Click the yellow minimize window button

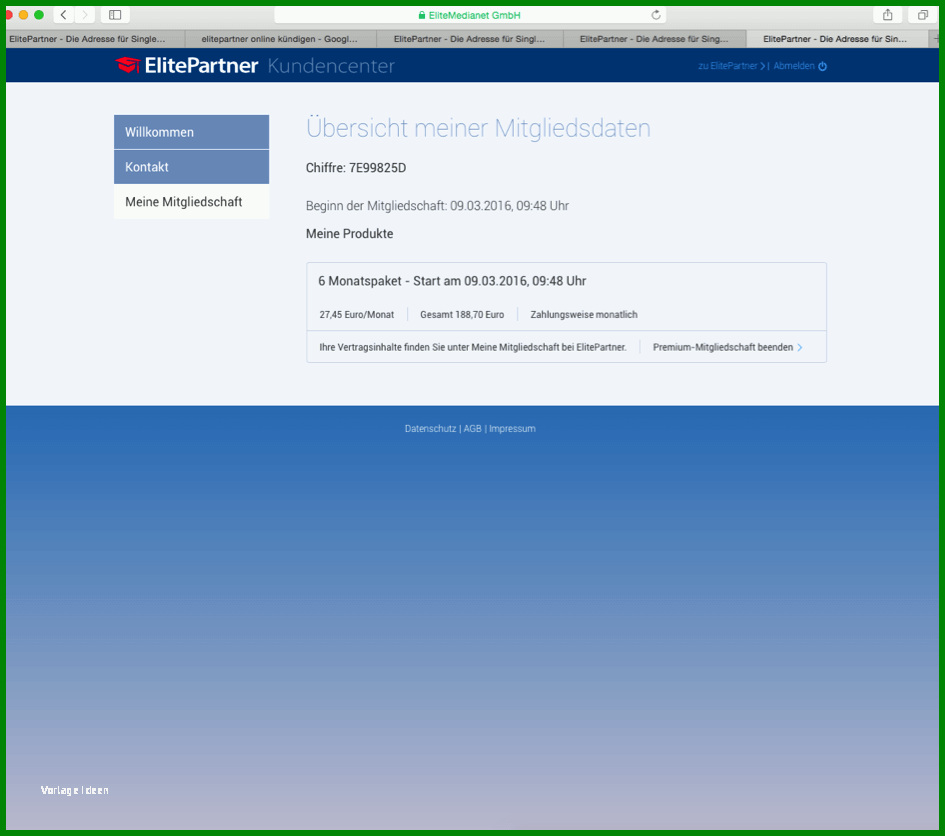pyautogui.click(x=24, y=15)
